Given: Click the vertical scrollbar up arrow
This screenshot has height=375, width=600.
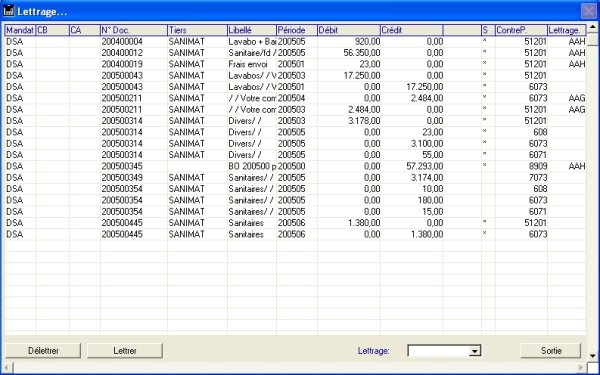Looking at the screenshot, I should tap(592, 28).
